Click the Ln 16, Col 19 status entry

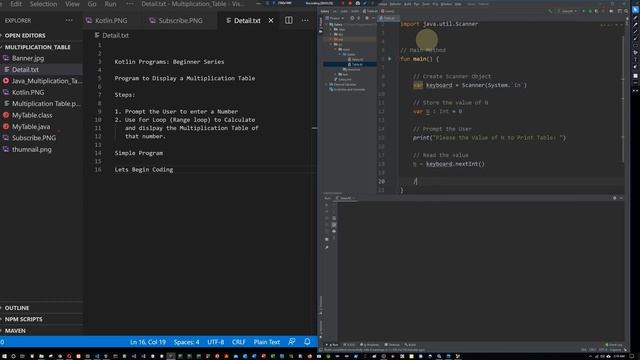point(148,342)
